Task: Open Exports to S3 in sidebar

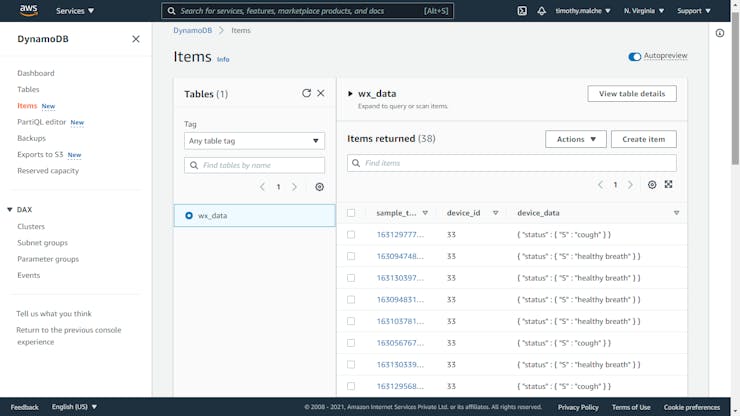Action: [x=40, y=154]
